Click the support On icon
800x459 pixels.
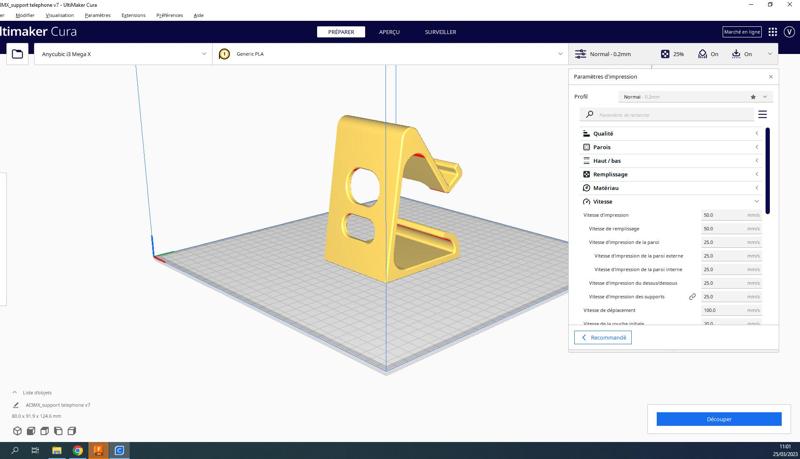pos(703,54)
